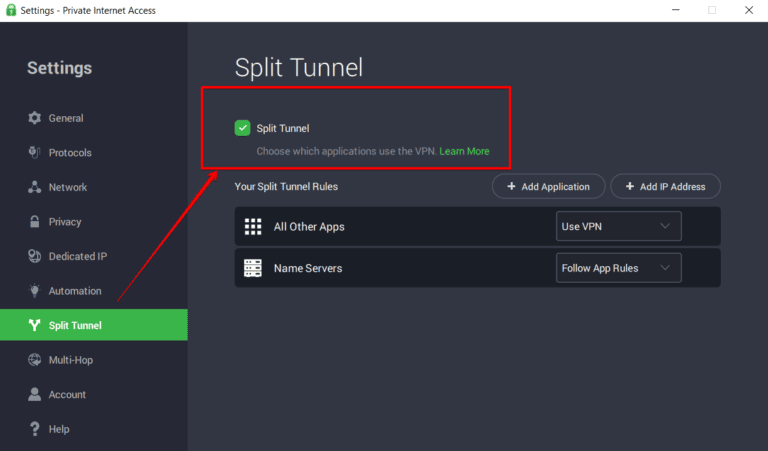Select the Split Tunnel sidebar item
768x451 pixels.
[94, 325]
